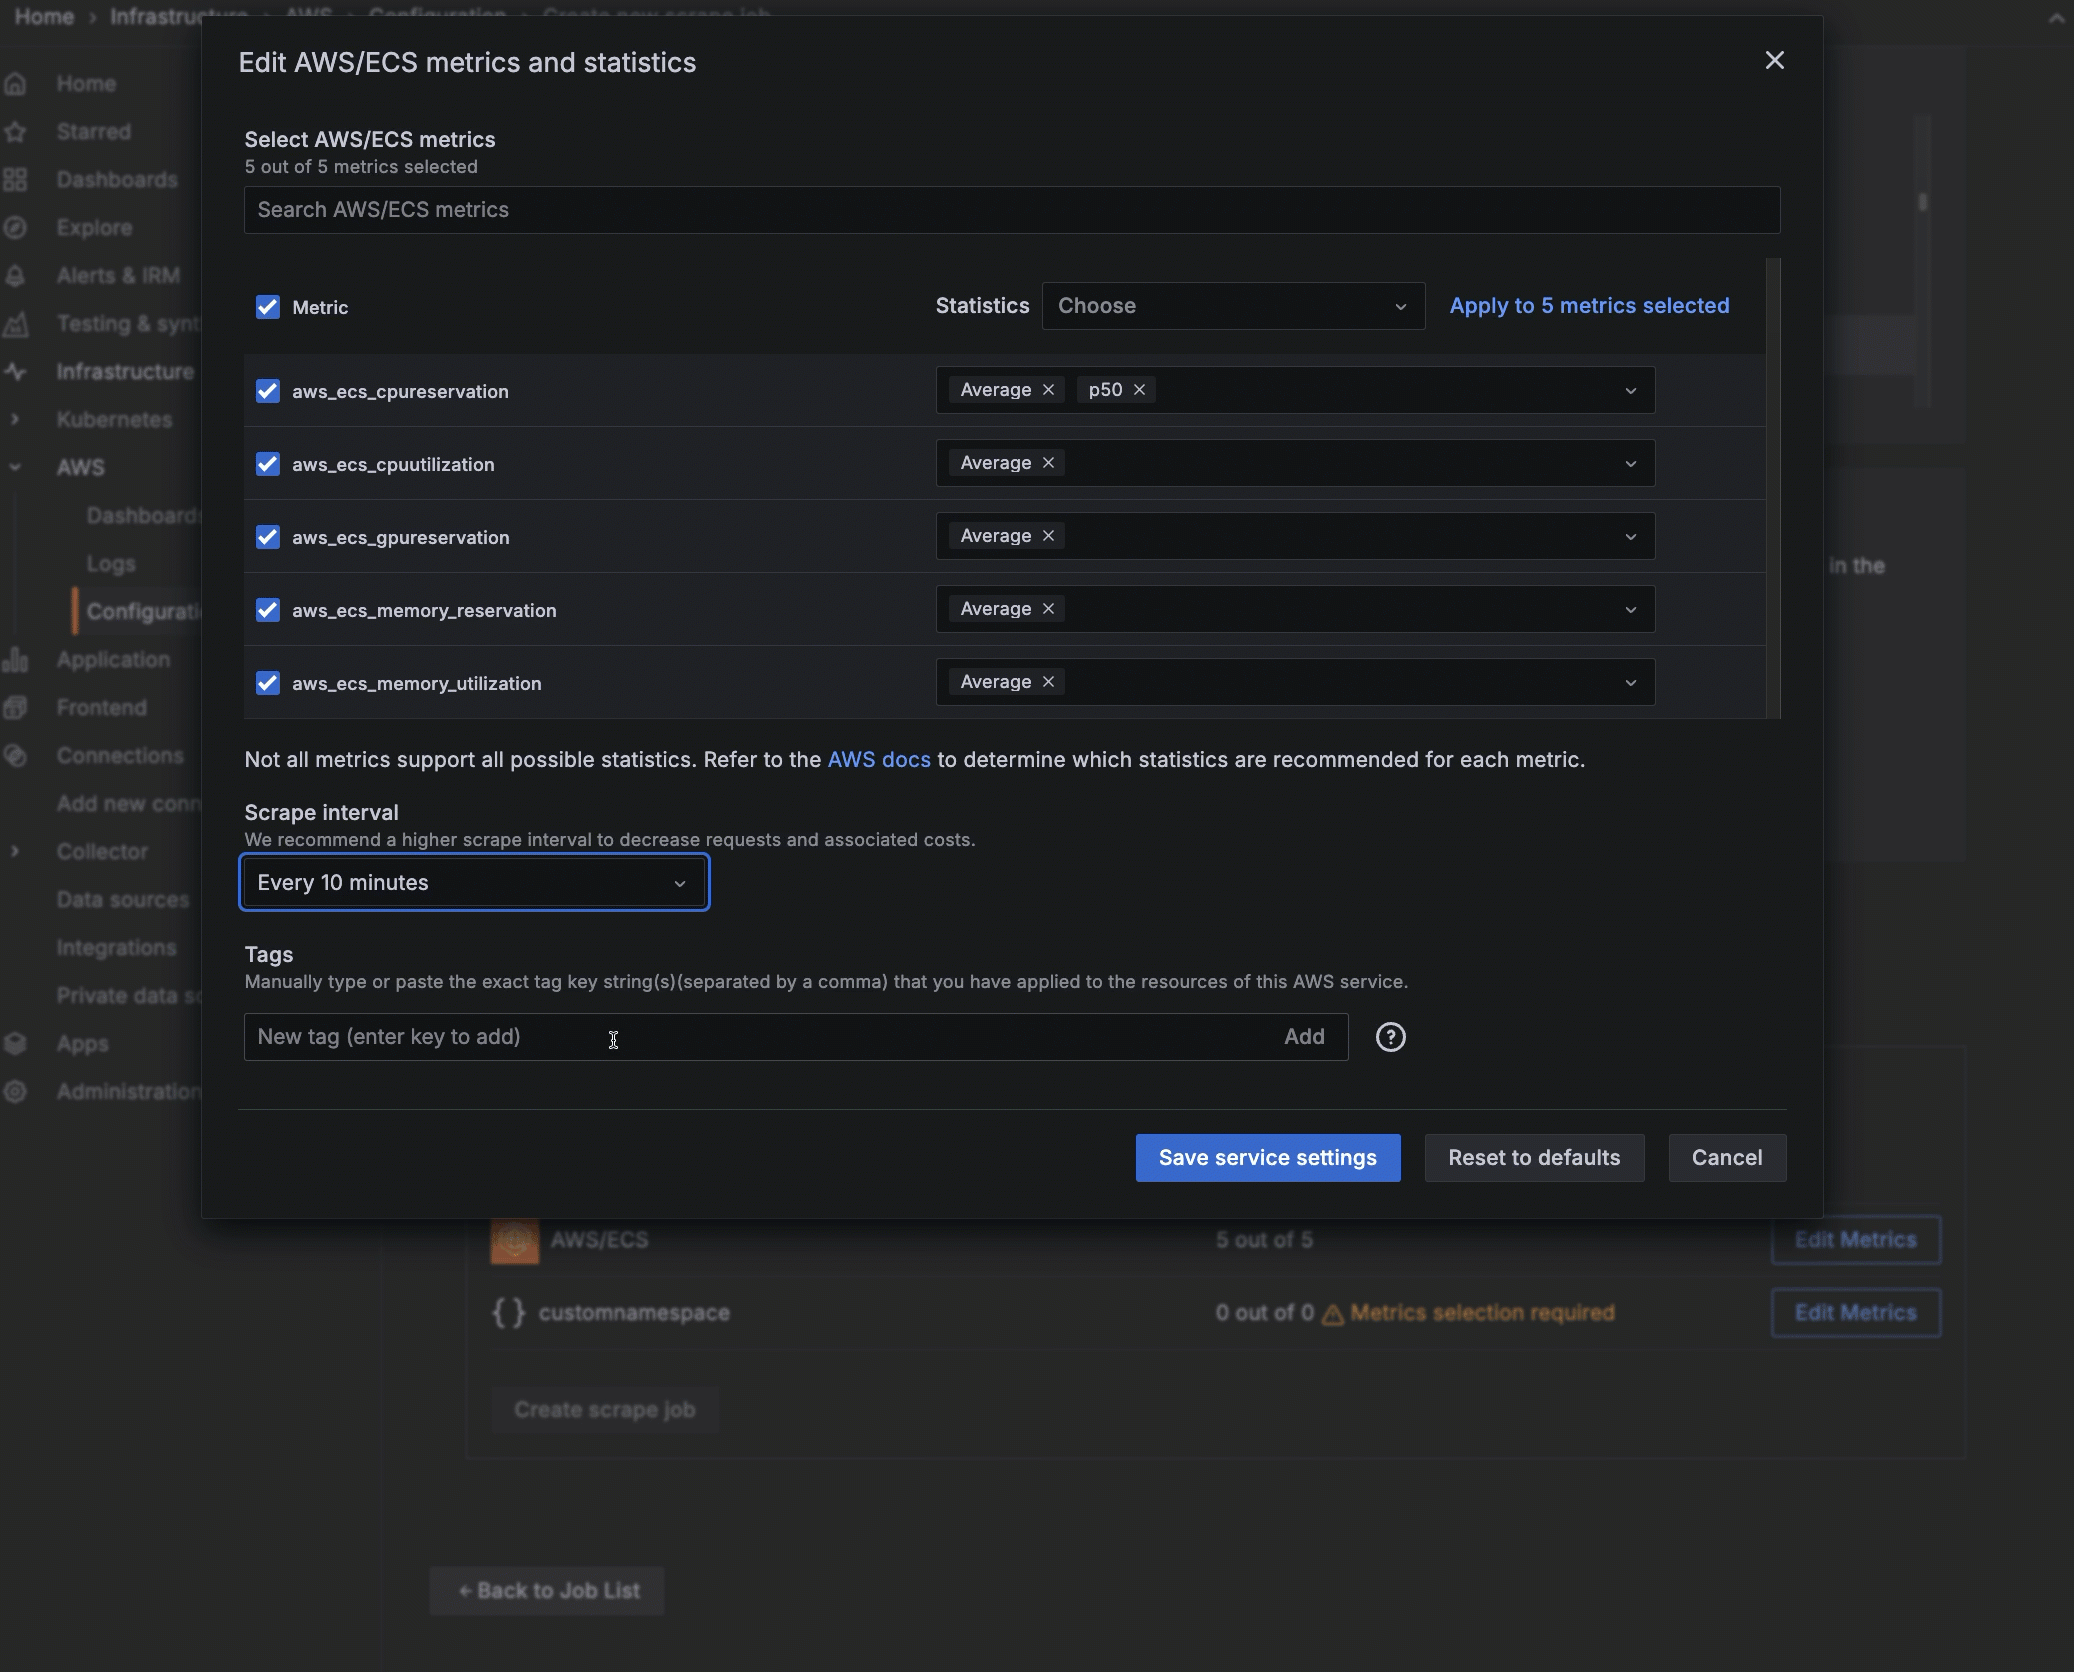This screenshot has width=2074, height=1672.
Task: Open the Scrape interval dropdown
Action: click(x=475, y=883)
